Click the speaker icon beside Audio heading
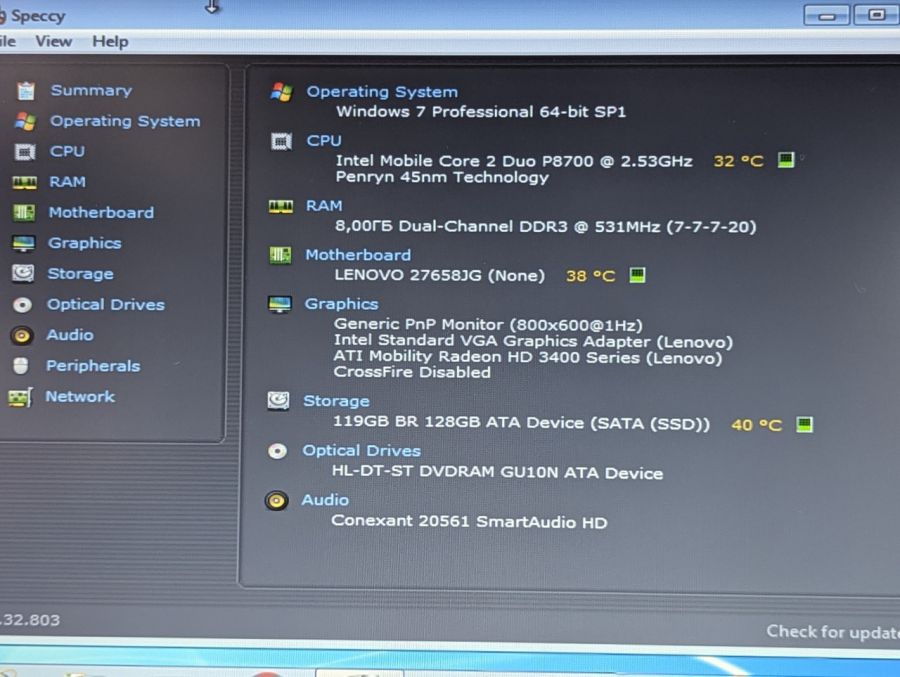Viewport: 900px width, 677px height. 276,501
